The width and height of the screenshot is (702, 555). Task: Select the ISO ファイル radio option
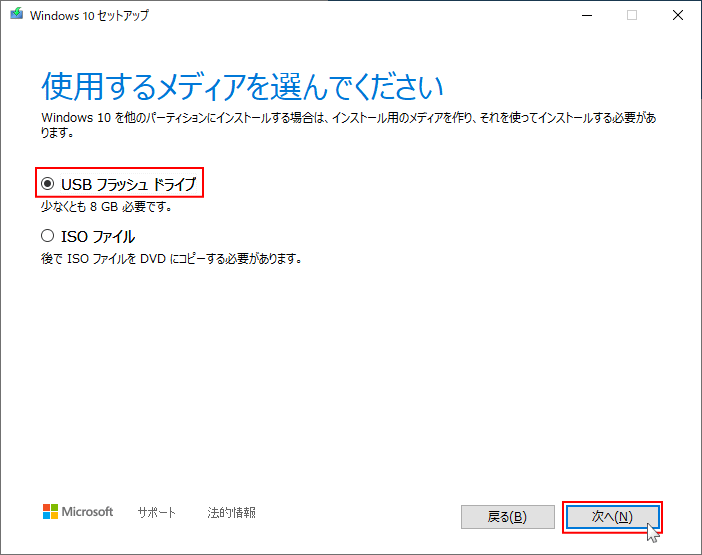[47, 236]
